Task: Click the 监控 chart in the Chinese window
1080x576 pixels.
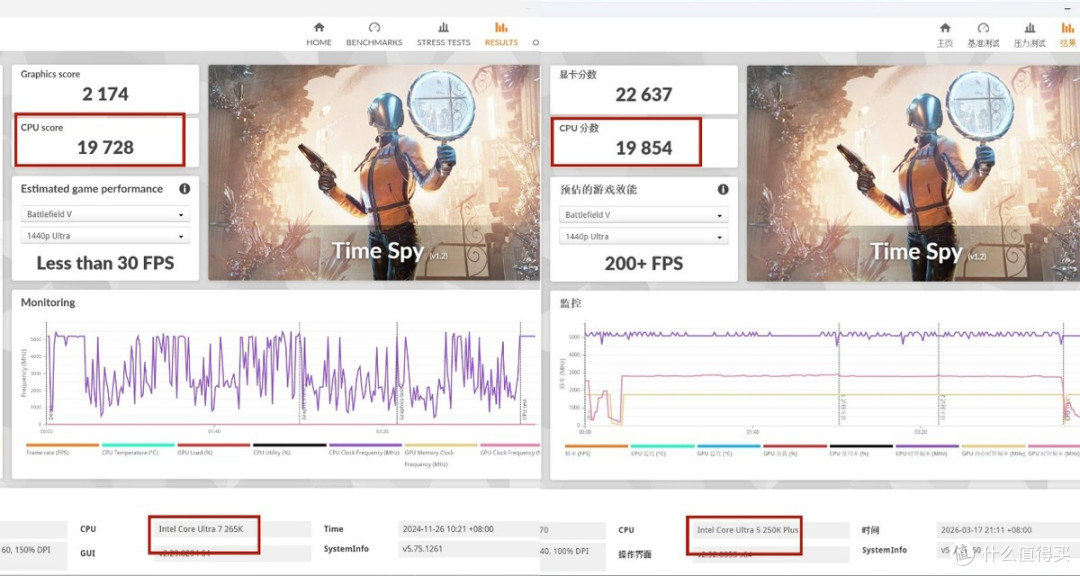Action: [x=832, y=374]
